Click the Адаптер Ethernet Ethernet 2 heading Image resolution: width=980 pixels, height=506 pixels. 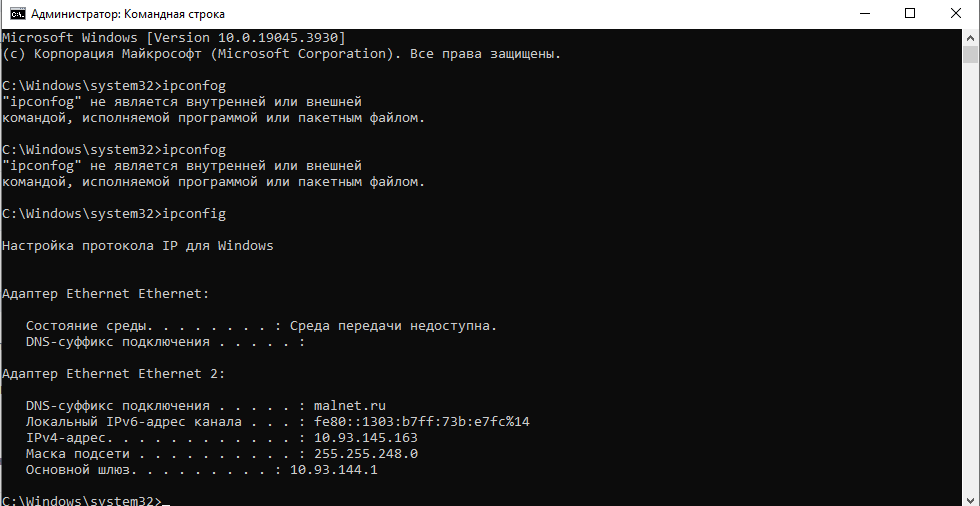pyautogui.click(x=114, y=374)
